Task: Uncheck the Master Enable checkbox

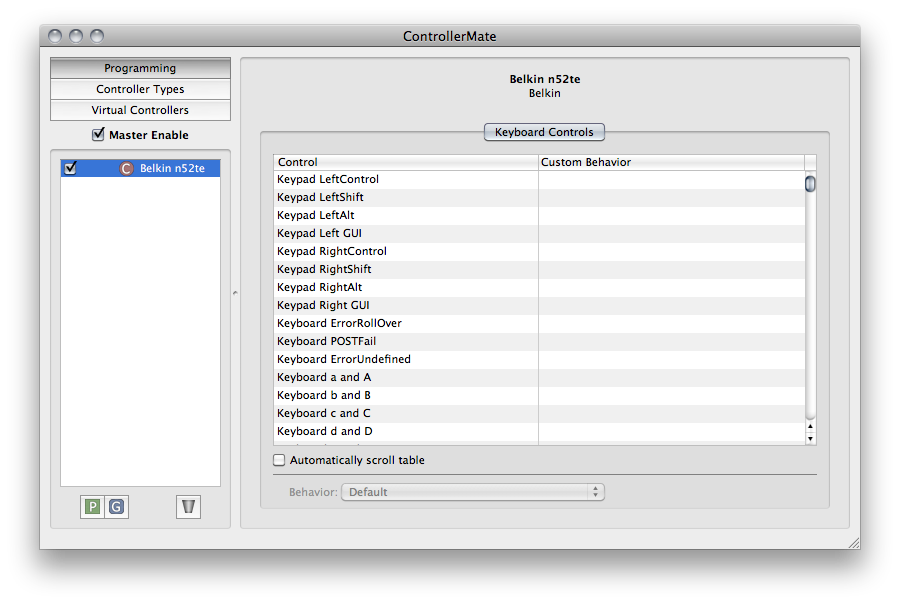Action: [x=98, y=134]
